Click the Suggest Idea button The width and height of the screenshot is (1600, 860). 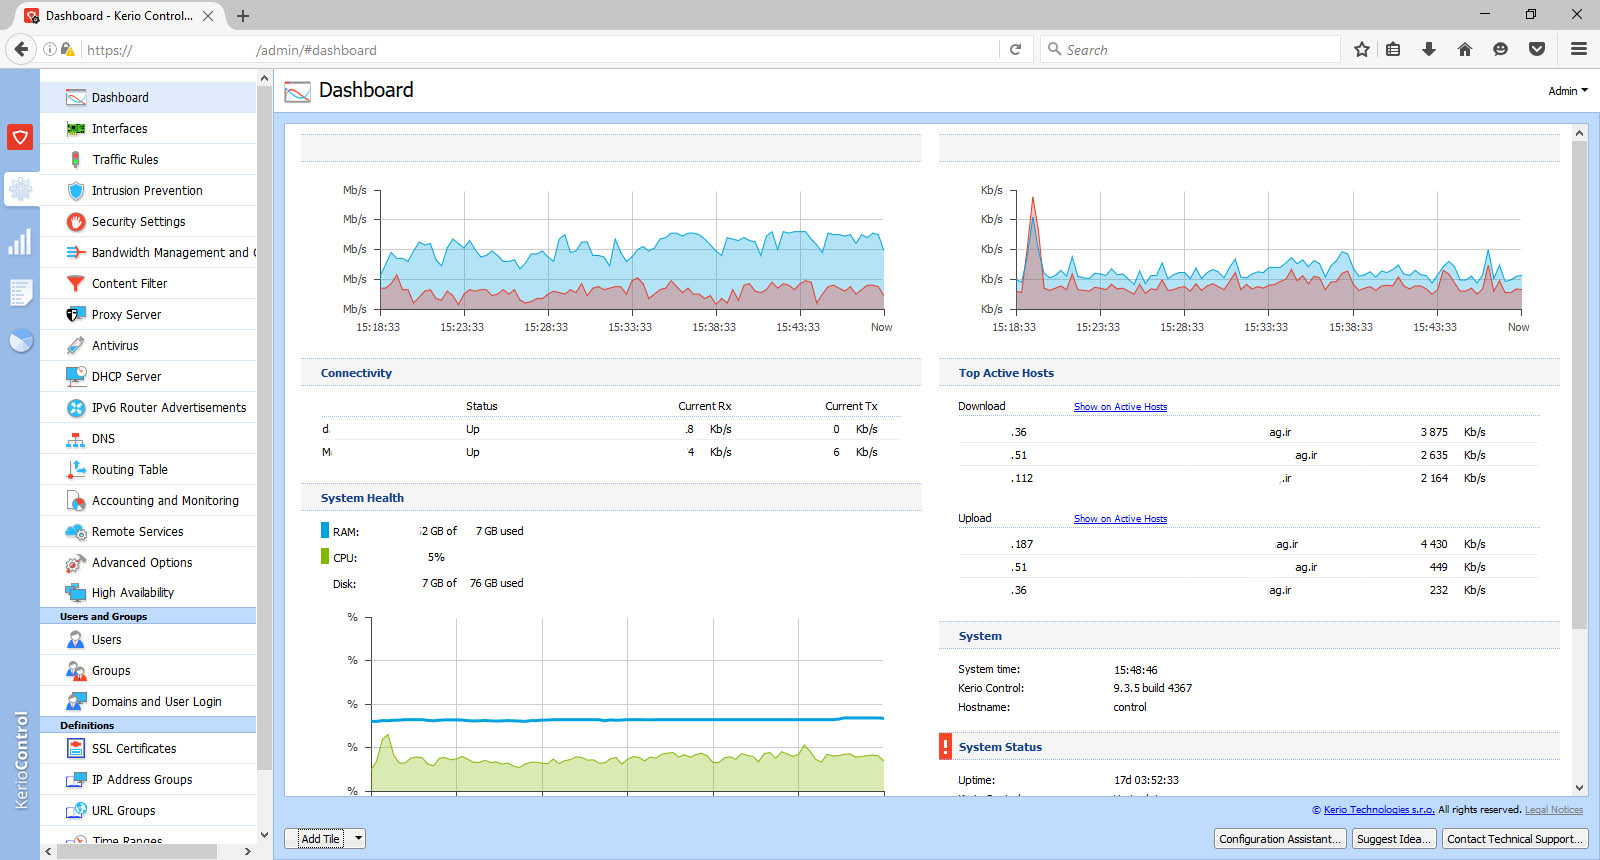click(x=1394, y=839)
